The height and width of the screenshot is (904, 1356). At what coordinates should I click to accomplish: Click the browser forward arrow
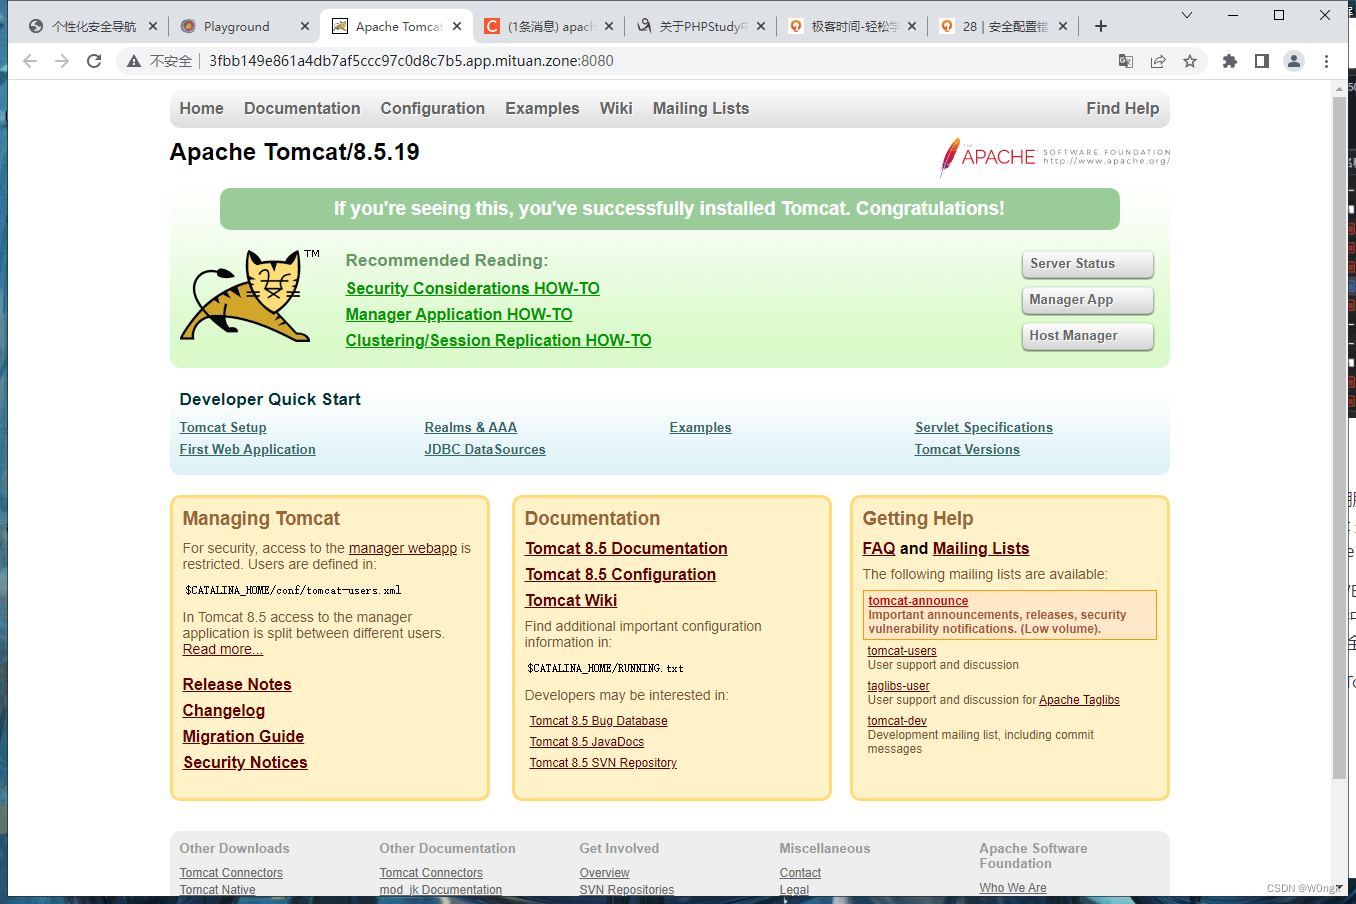click(x=62, y=61)
